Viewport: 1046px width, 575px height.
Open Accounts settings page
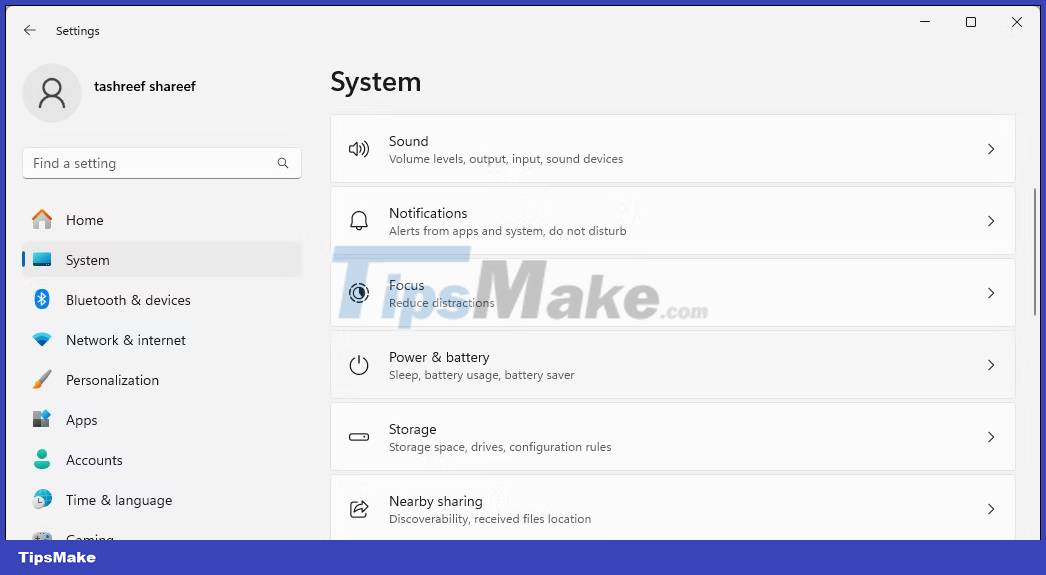coord(162,460)
